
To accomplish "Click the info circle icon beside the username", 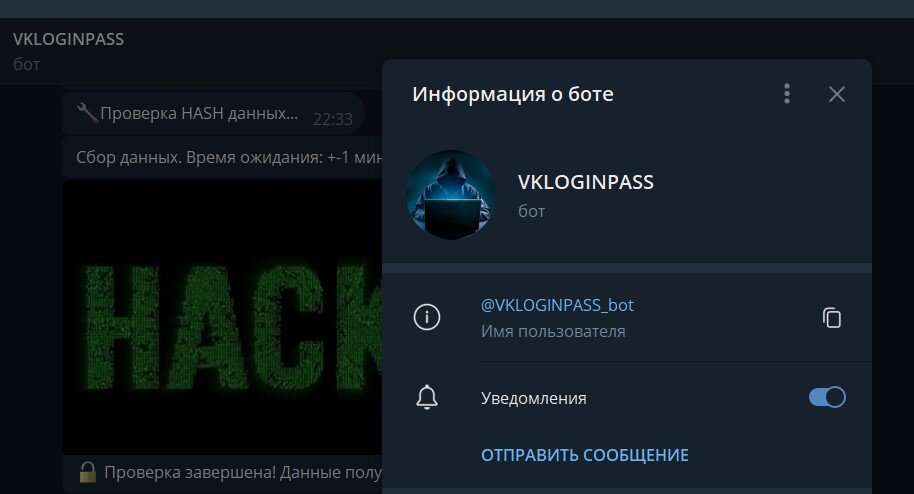I will 427,317.
